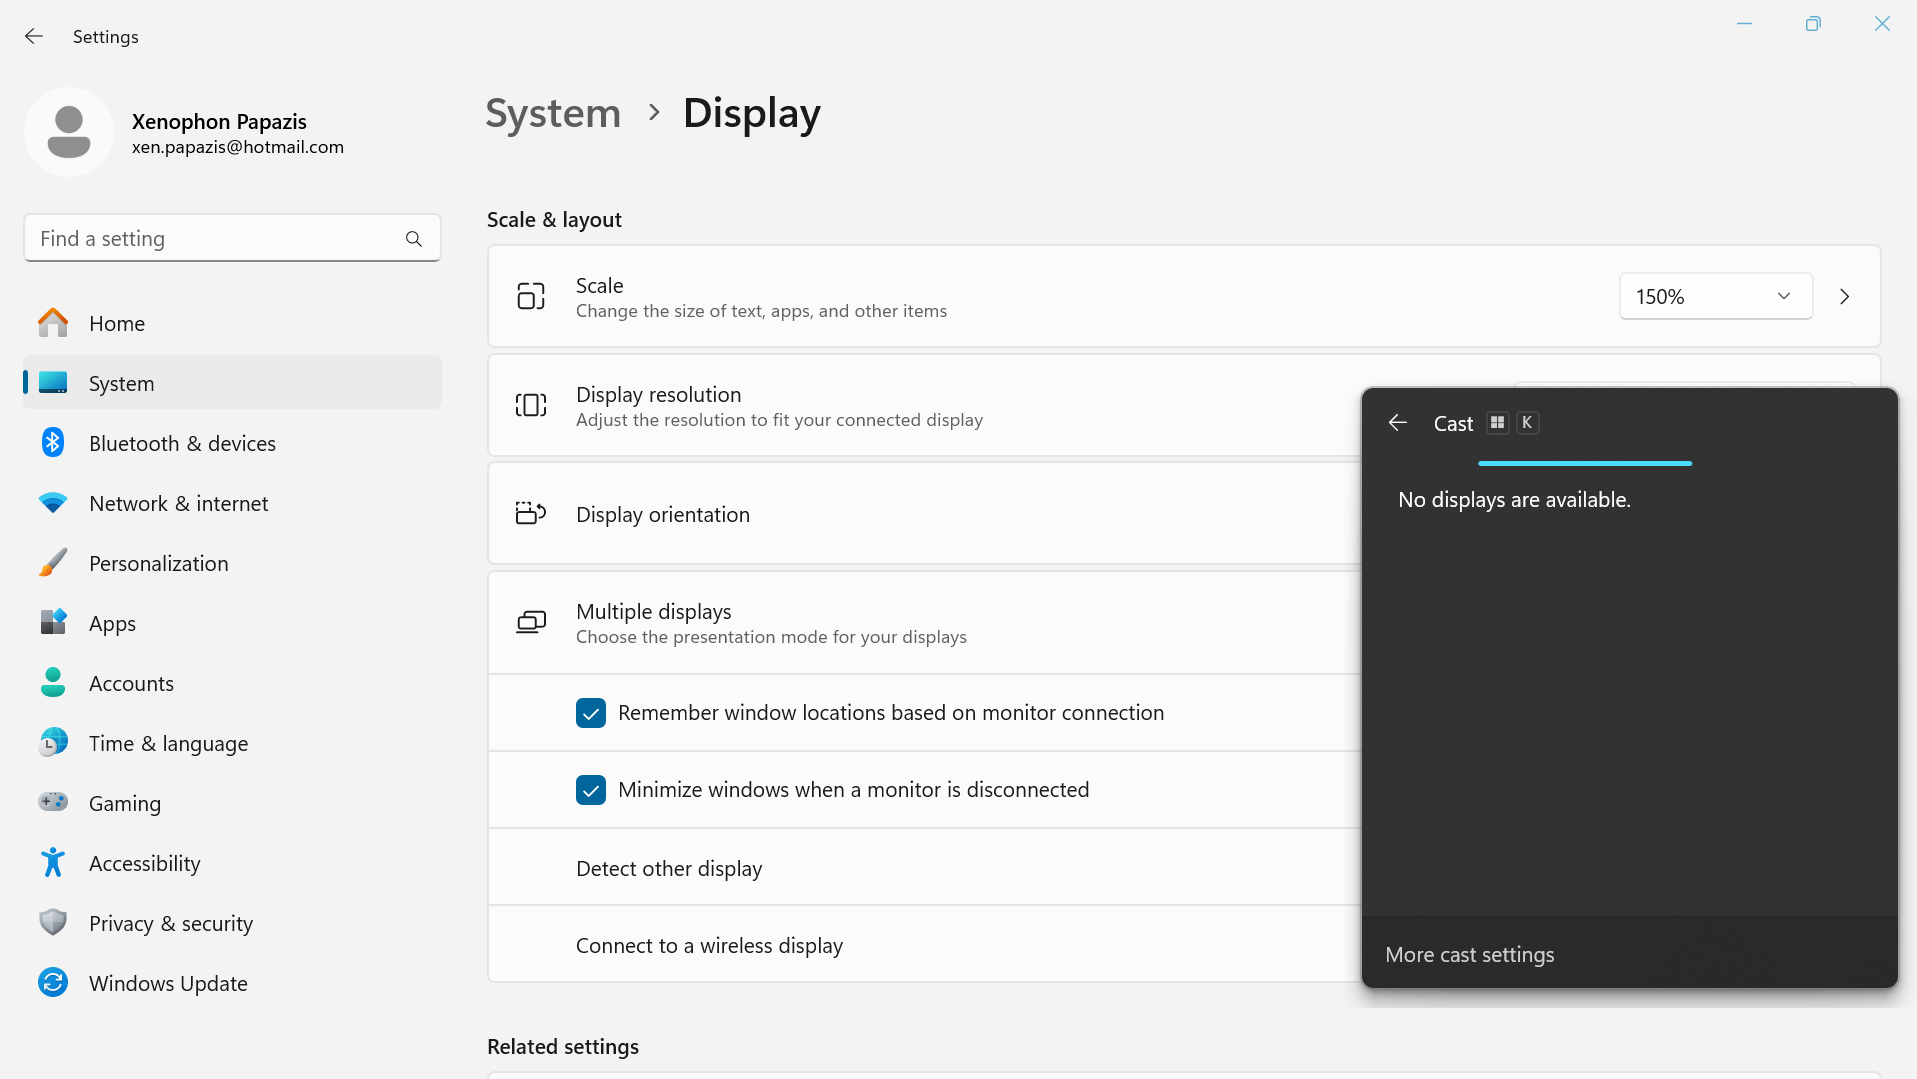This screenshot has height=1079, width=1917.
Task: Click the Windows Update sync icon
Action: pos(53,983)
